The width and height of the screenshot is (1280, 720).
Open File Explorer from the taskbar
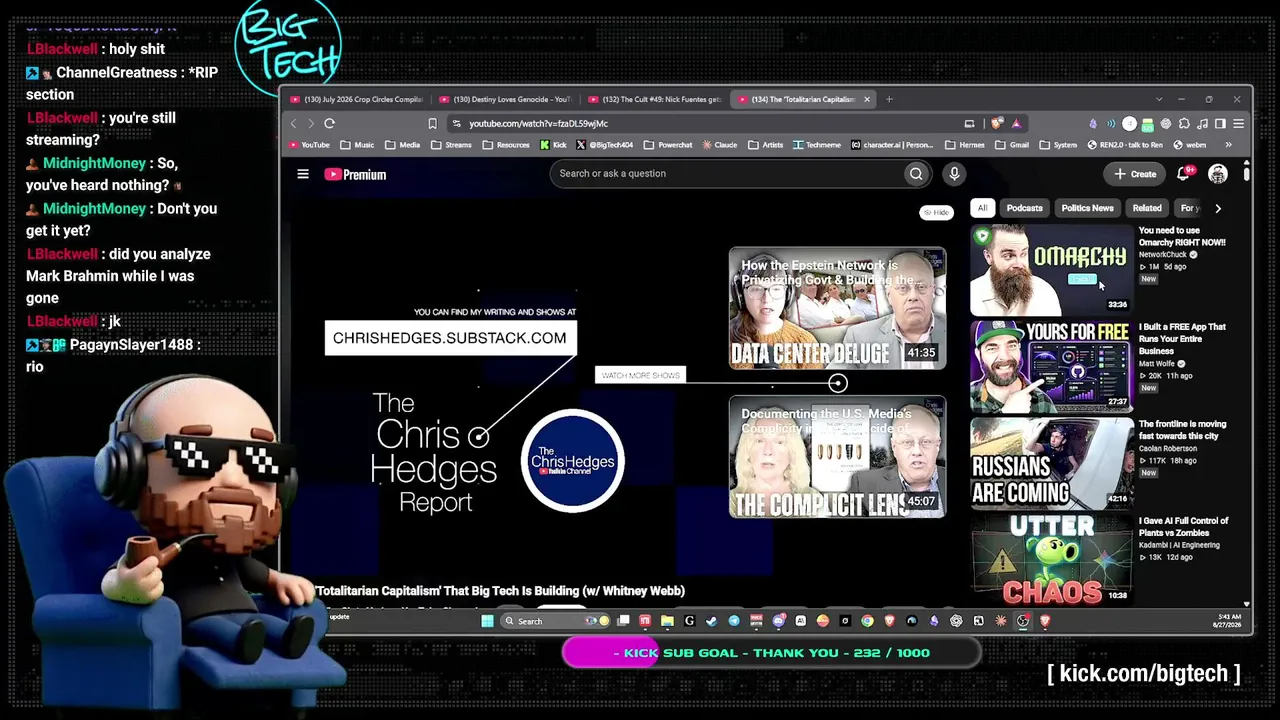click(x=667, y=621)
